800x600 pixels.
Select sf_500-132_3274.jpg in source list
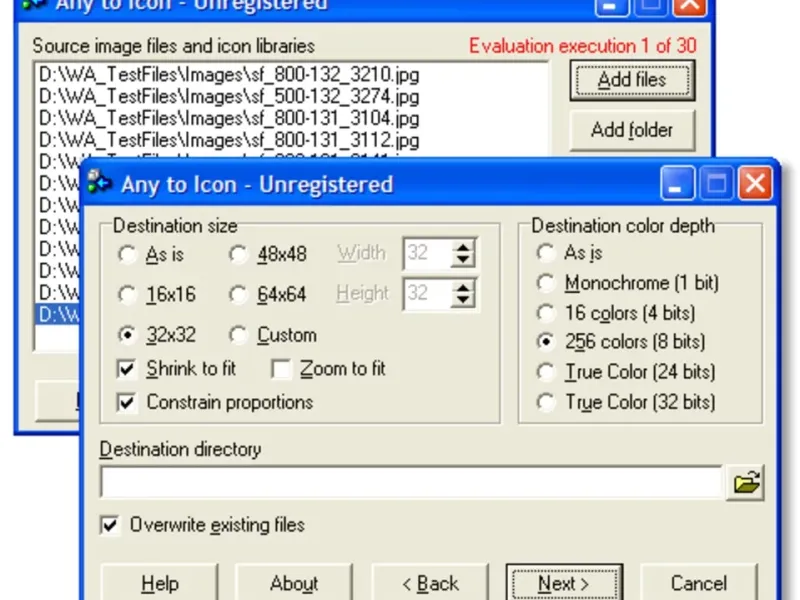[x=229, y=96]
